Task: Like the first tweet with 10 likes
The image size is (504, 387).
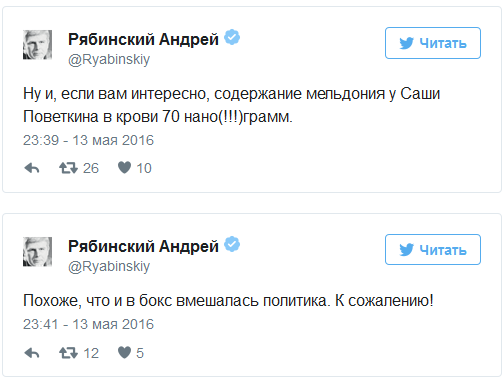Action: click(x=124, y=167)
